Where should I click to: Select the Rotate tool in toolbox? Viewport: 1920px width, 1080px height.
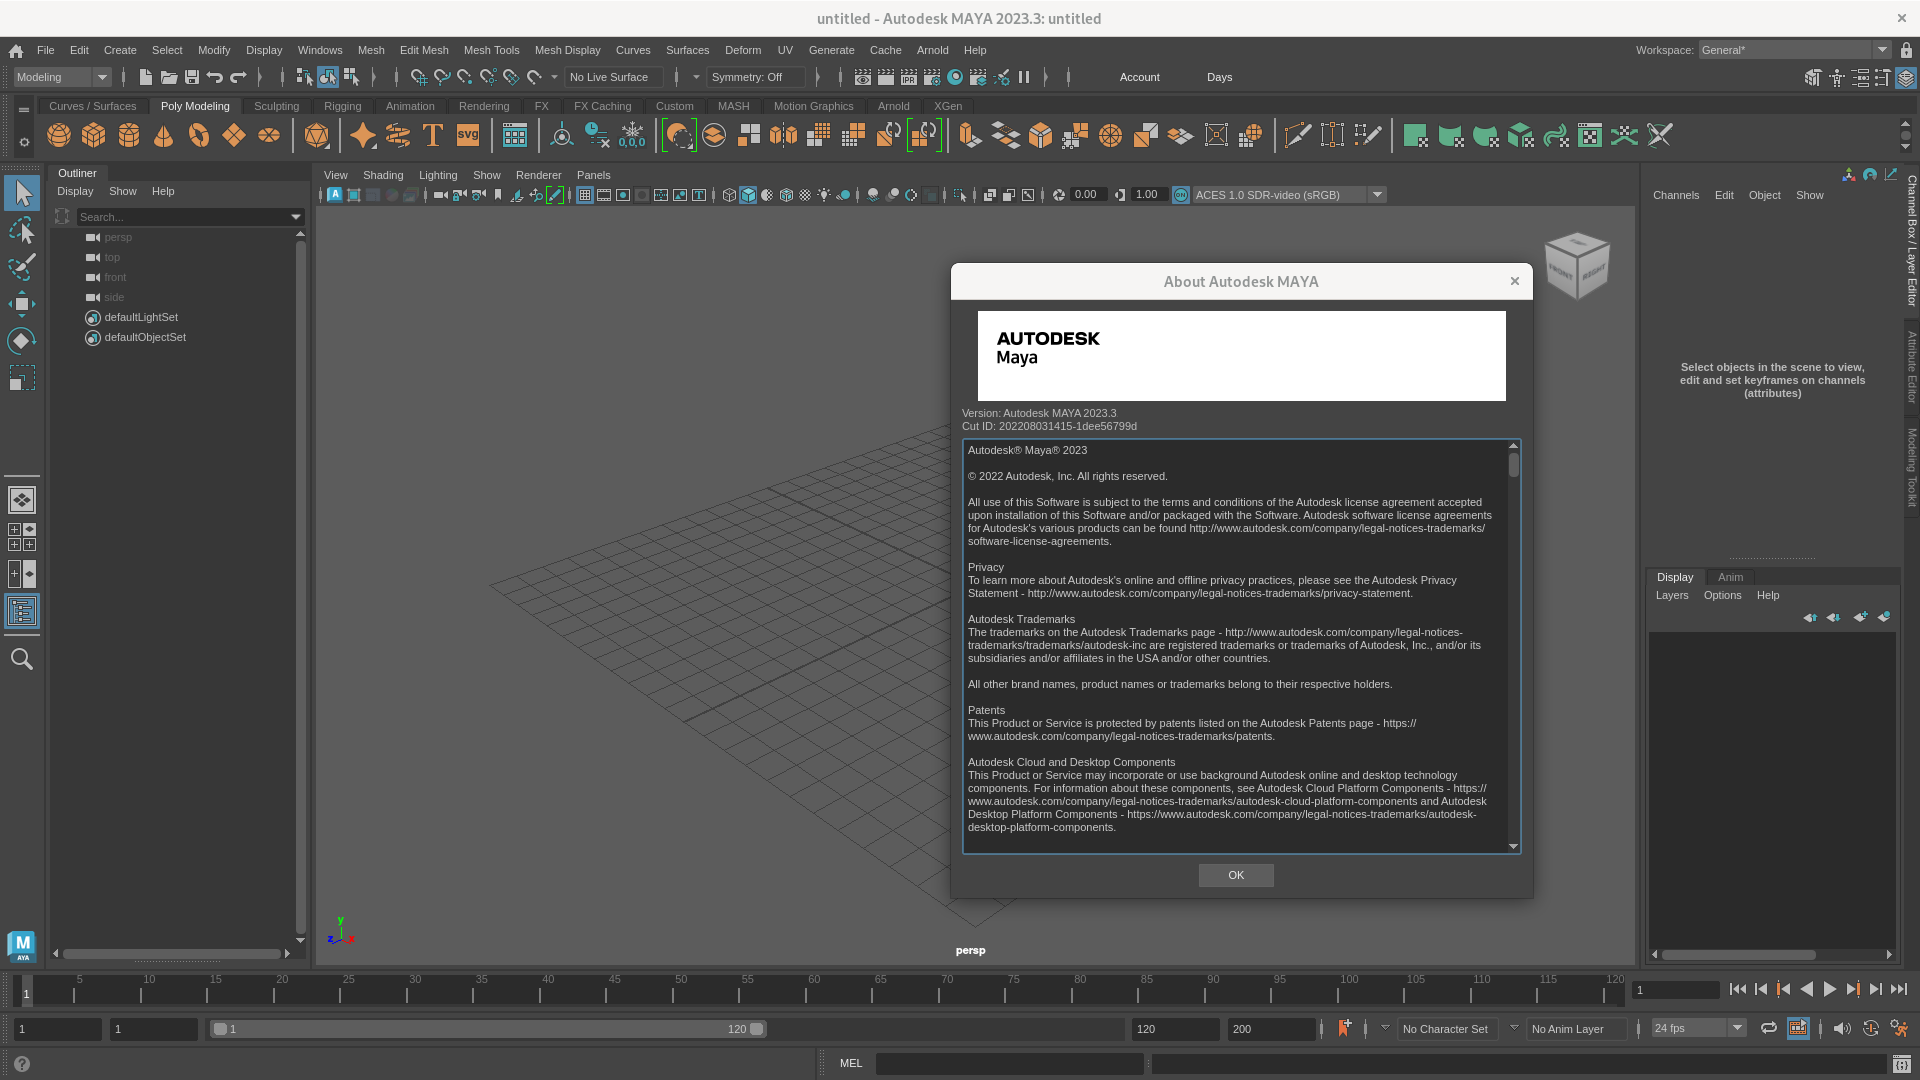coord(22,341)
